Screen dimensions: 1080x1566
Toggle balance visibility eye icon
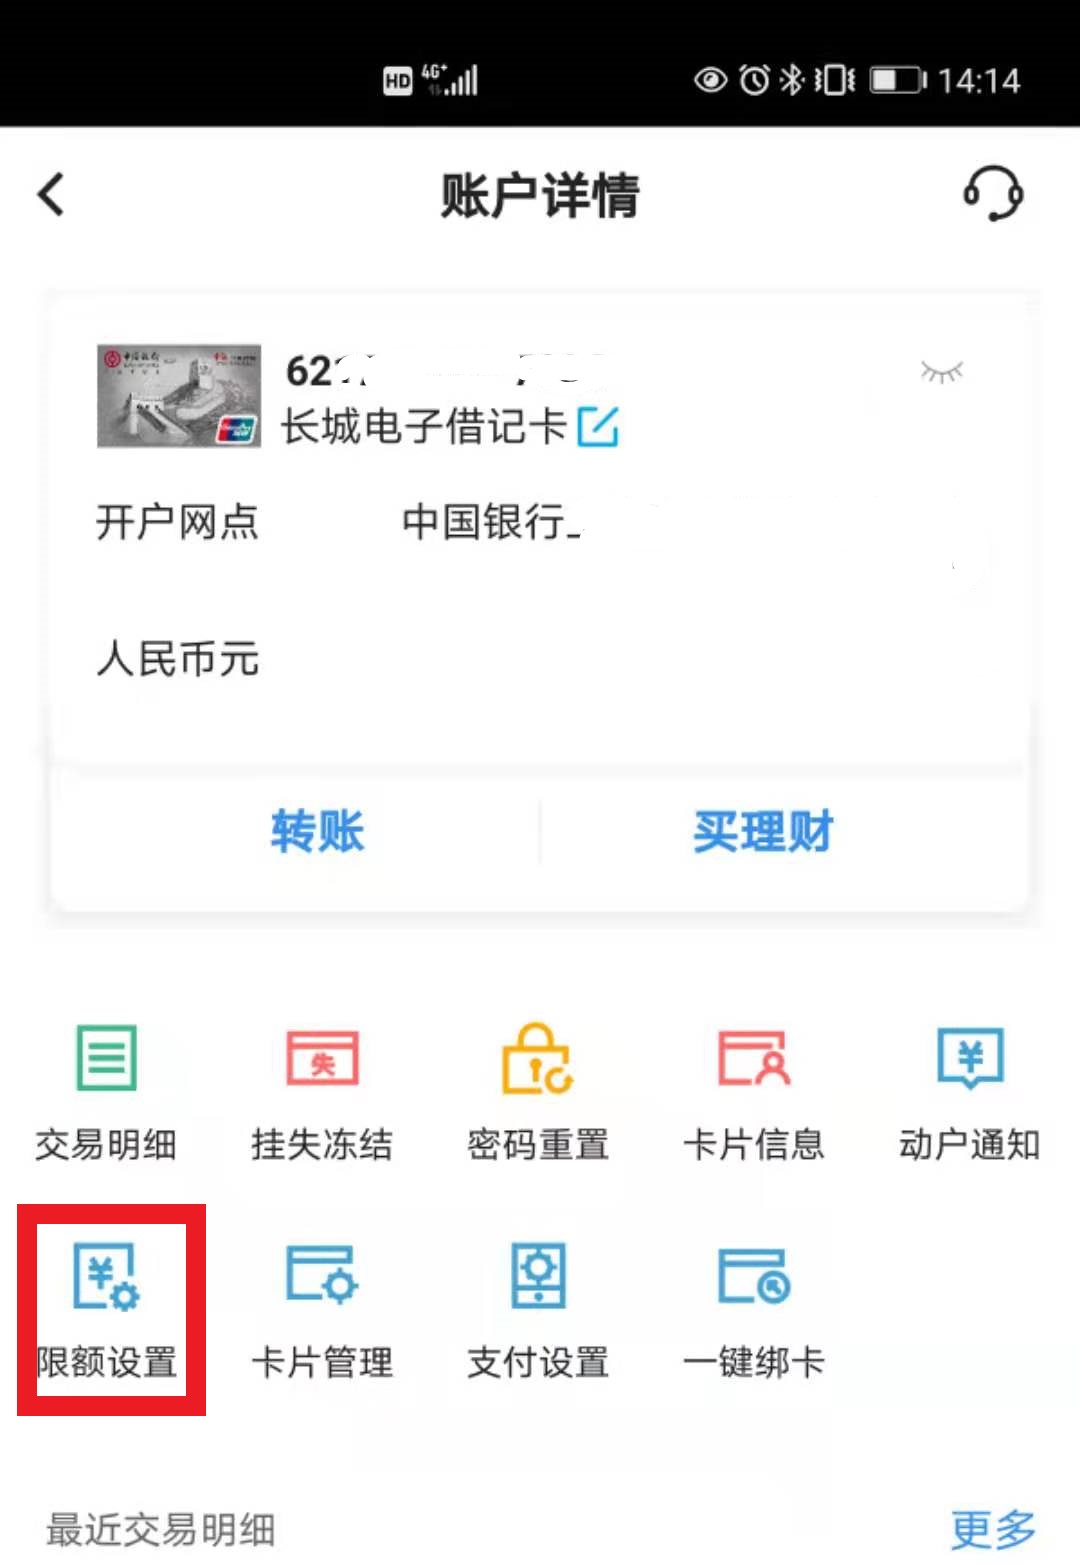click(x=941, y=372)
